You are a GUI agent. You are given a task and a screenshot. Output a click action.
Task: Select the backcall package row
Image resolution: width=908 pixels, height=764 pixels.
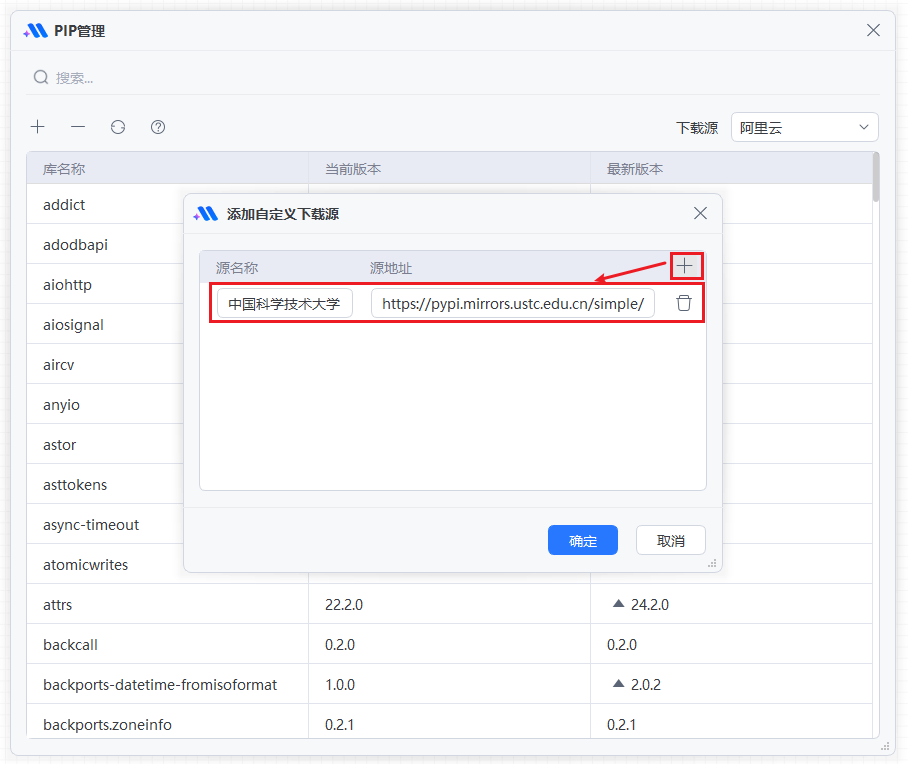click(449, 644)
